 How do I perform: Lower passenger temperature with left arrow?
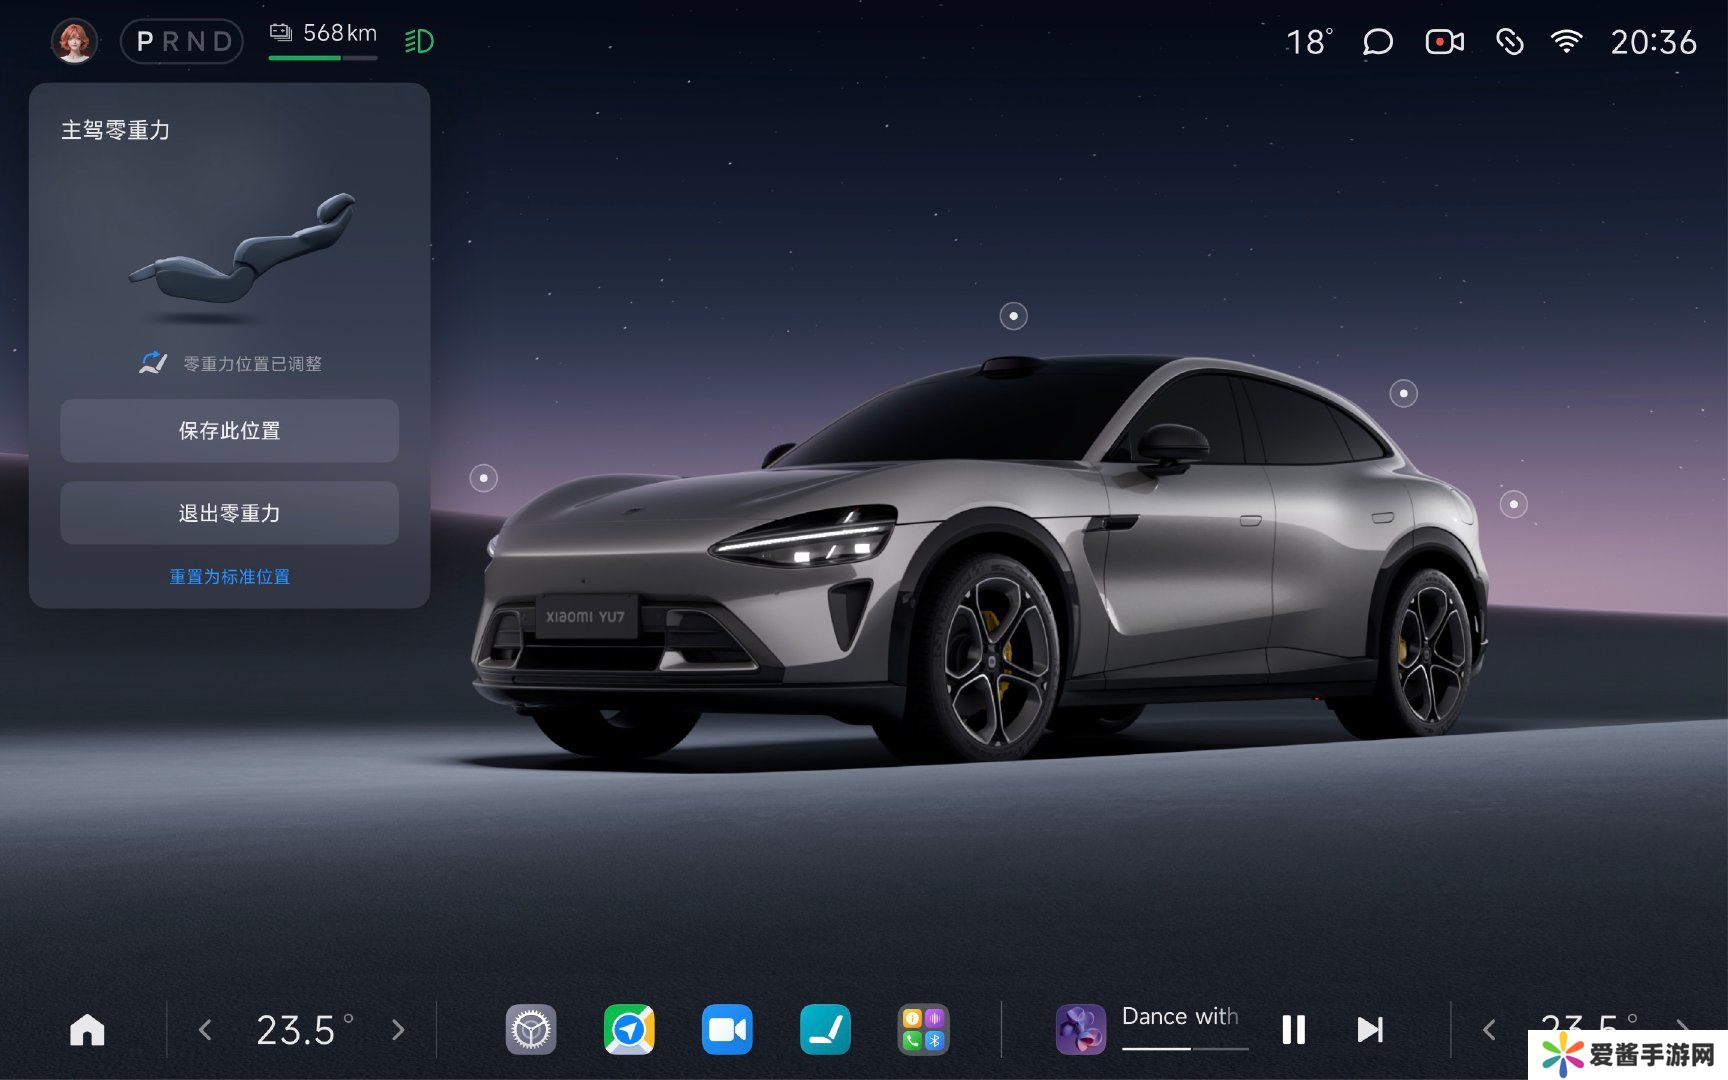click(1489, 1030)
